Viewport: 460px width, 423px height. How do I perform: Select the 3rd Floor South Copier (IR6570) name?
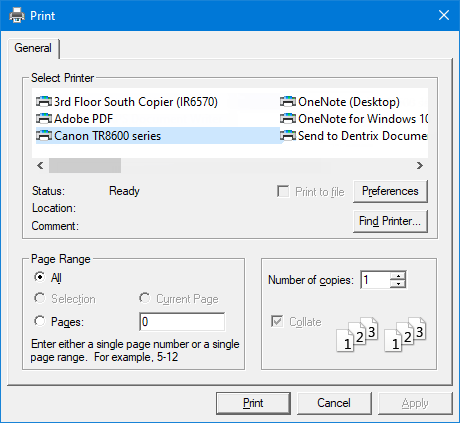(136, 102)
